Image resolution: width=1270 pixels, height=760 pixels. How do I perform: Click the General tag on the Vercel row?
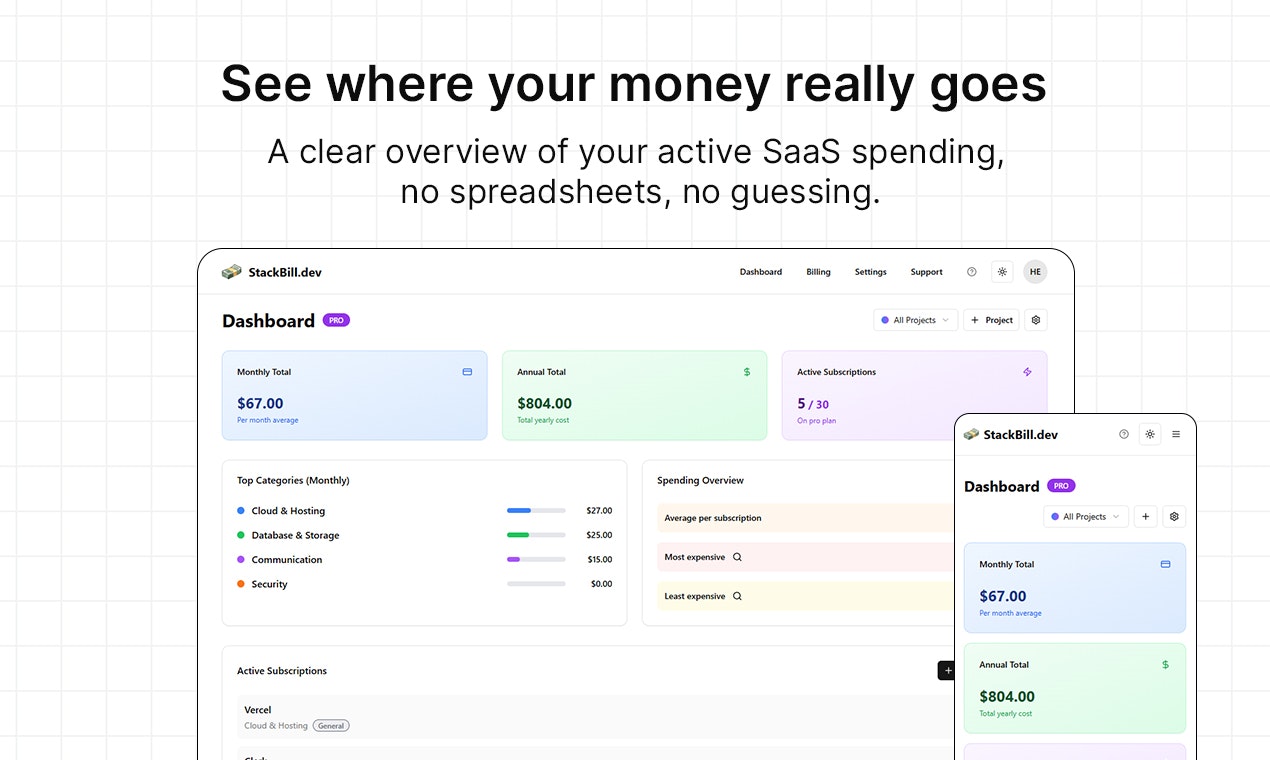(331, 726)
